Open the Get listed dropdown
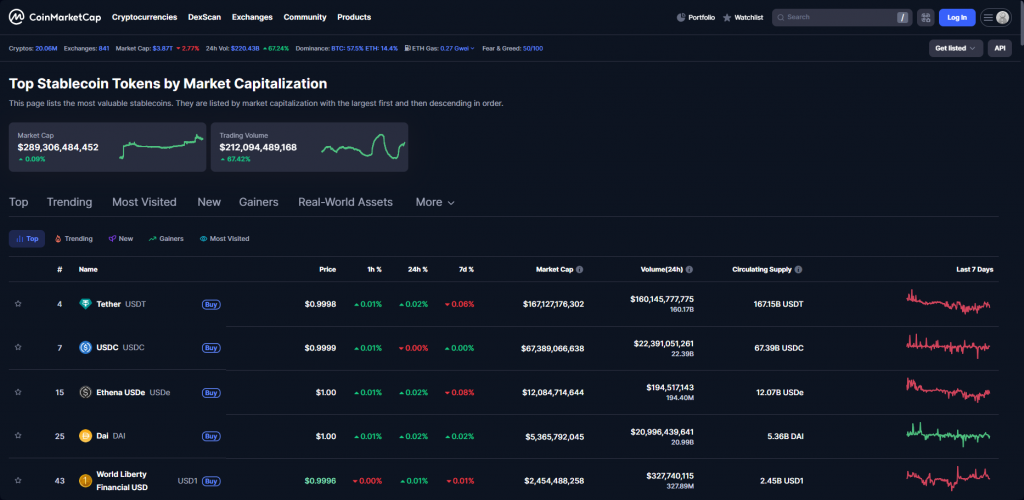The width and height of the screenshot is (1024, 500). tap(955, 48)
